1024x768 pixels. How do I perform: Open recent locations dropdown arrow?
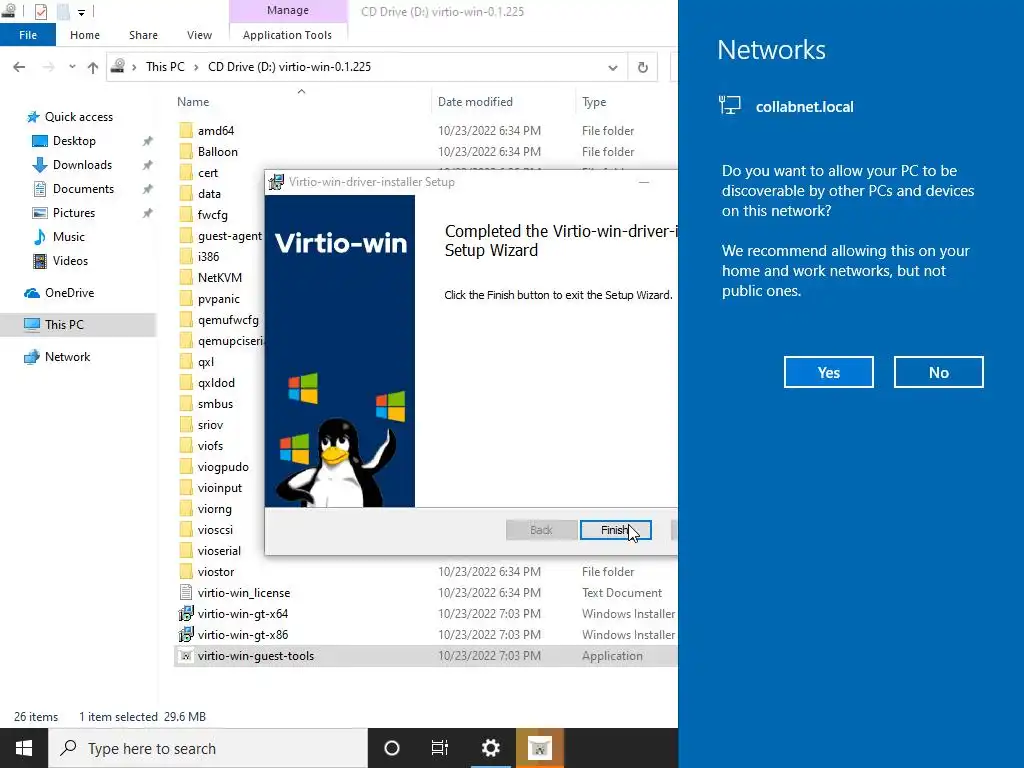tap(72, 67)
